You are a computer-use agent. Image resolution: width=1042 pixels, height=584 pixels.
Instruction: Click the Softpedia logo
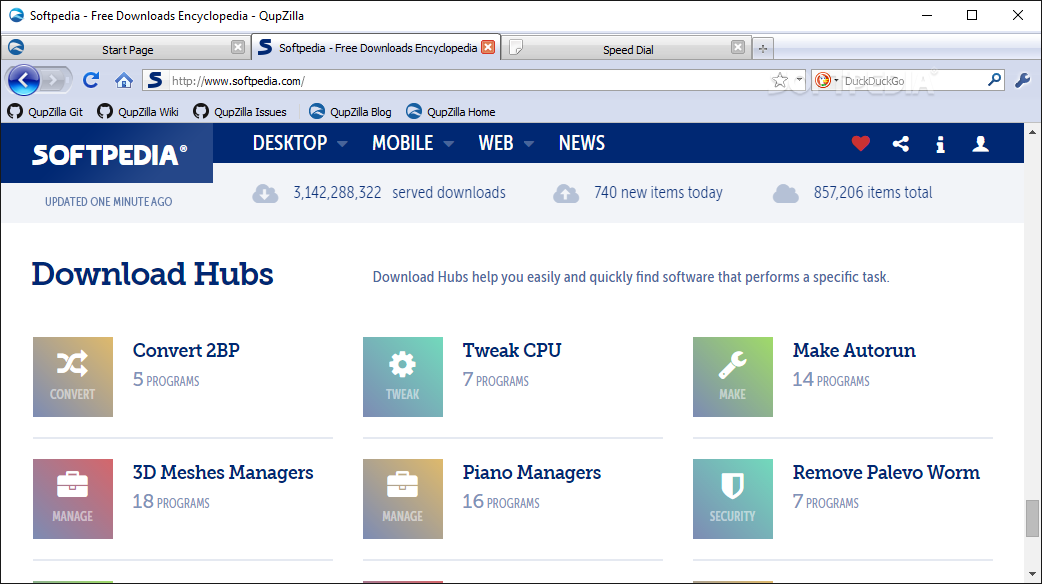click(109, 155)
